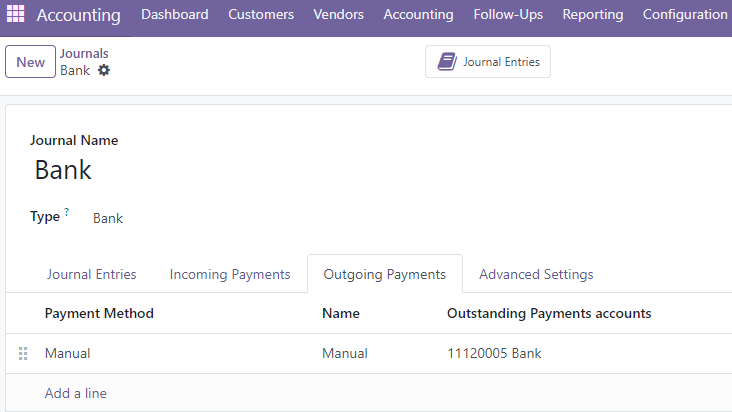Grab the drag handle on Manual row

(23, 354)
